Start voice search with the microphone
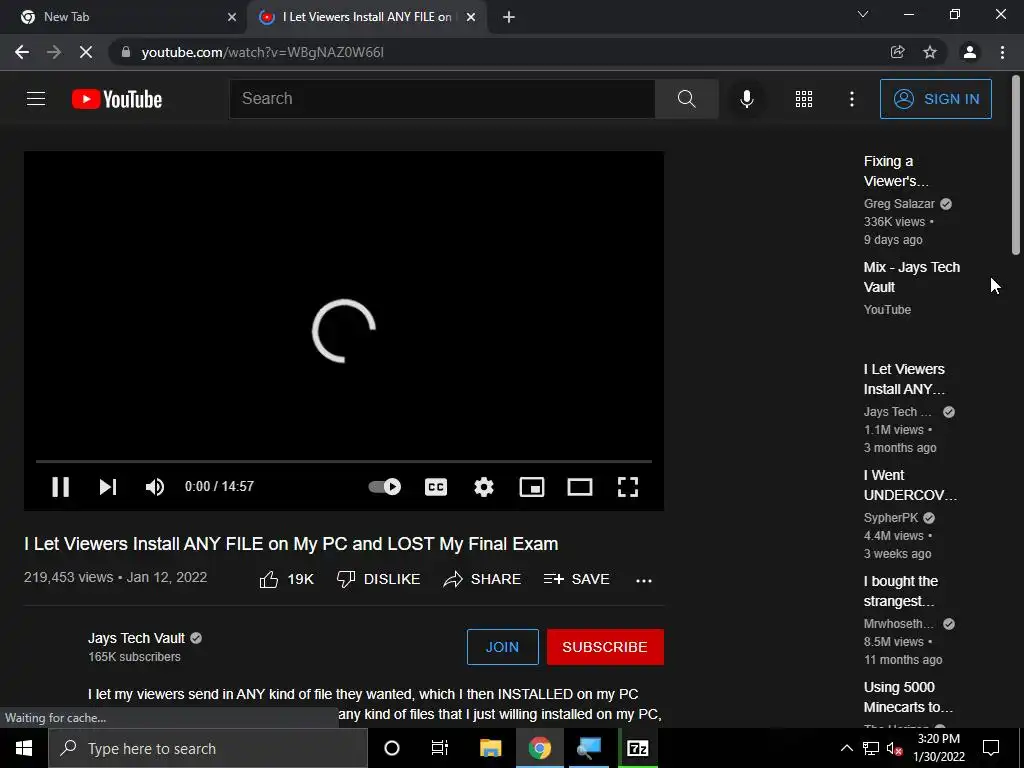This screenshot has height=768, width=1024. point(746,99)
